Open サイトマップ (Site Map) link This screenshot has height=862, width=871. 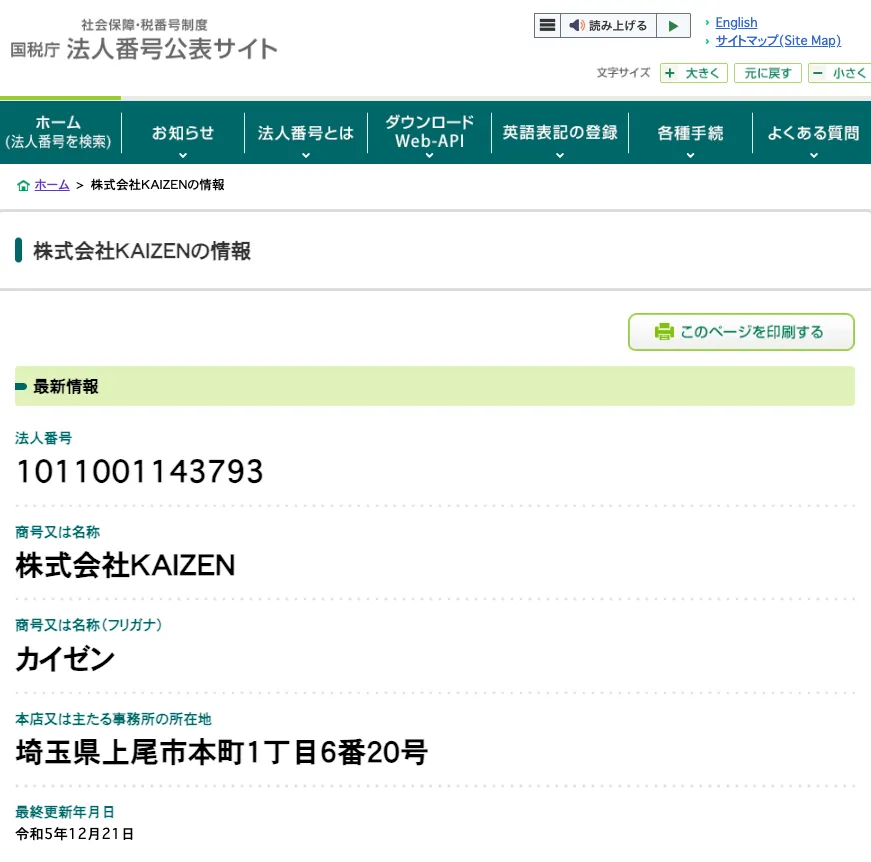(778, 41)
